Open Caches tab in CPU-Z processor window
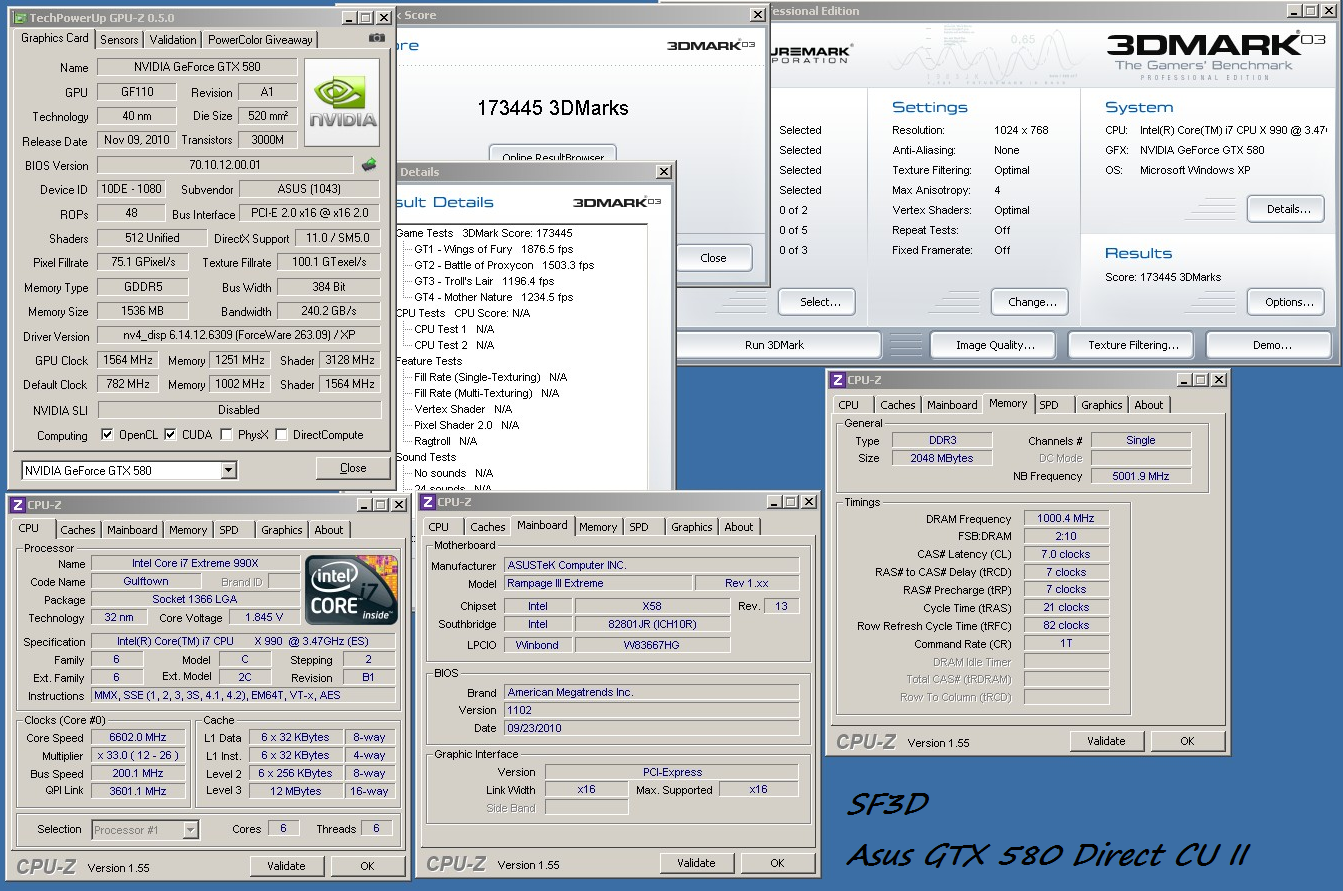 click(x=78, y=530)
